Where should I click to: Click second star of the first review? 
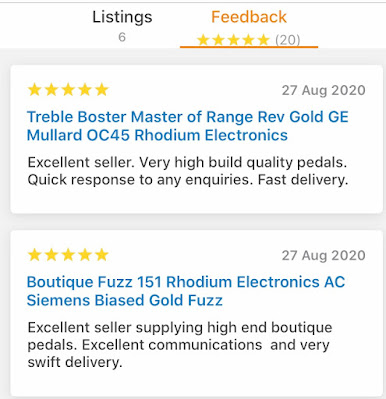pos(51,89)
